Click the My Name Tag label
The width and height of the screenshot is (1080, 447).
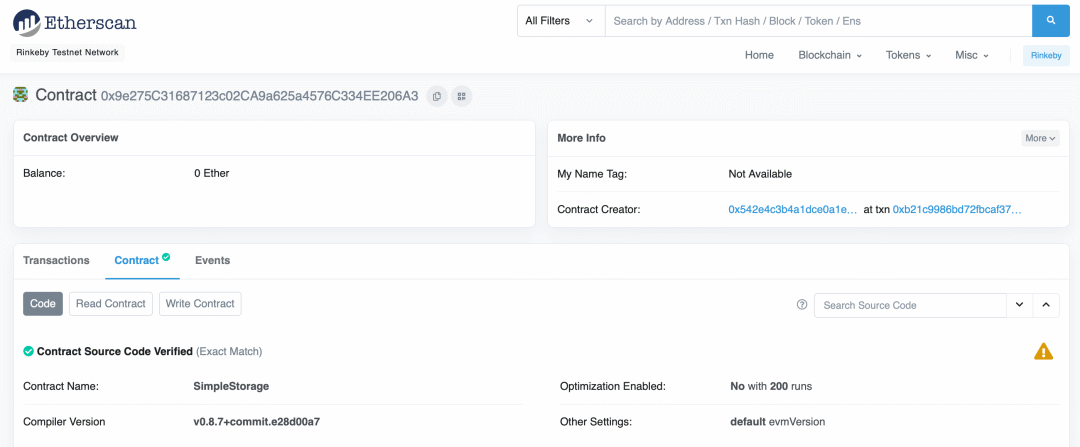coord(592,174)
